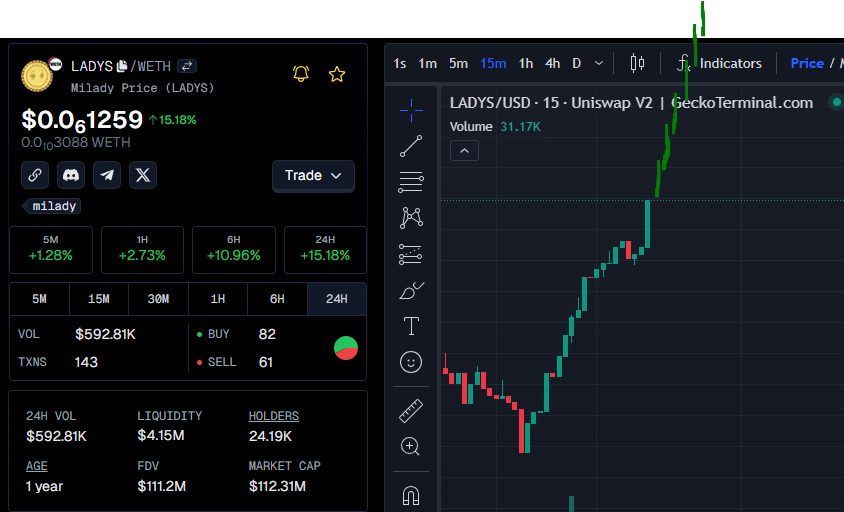Screen dimensions: 844x512
Task: Collapse the chart legend with chevron
Action: point(465,151)
